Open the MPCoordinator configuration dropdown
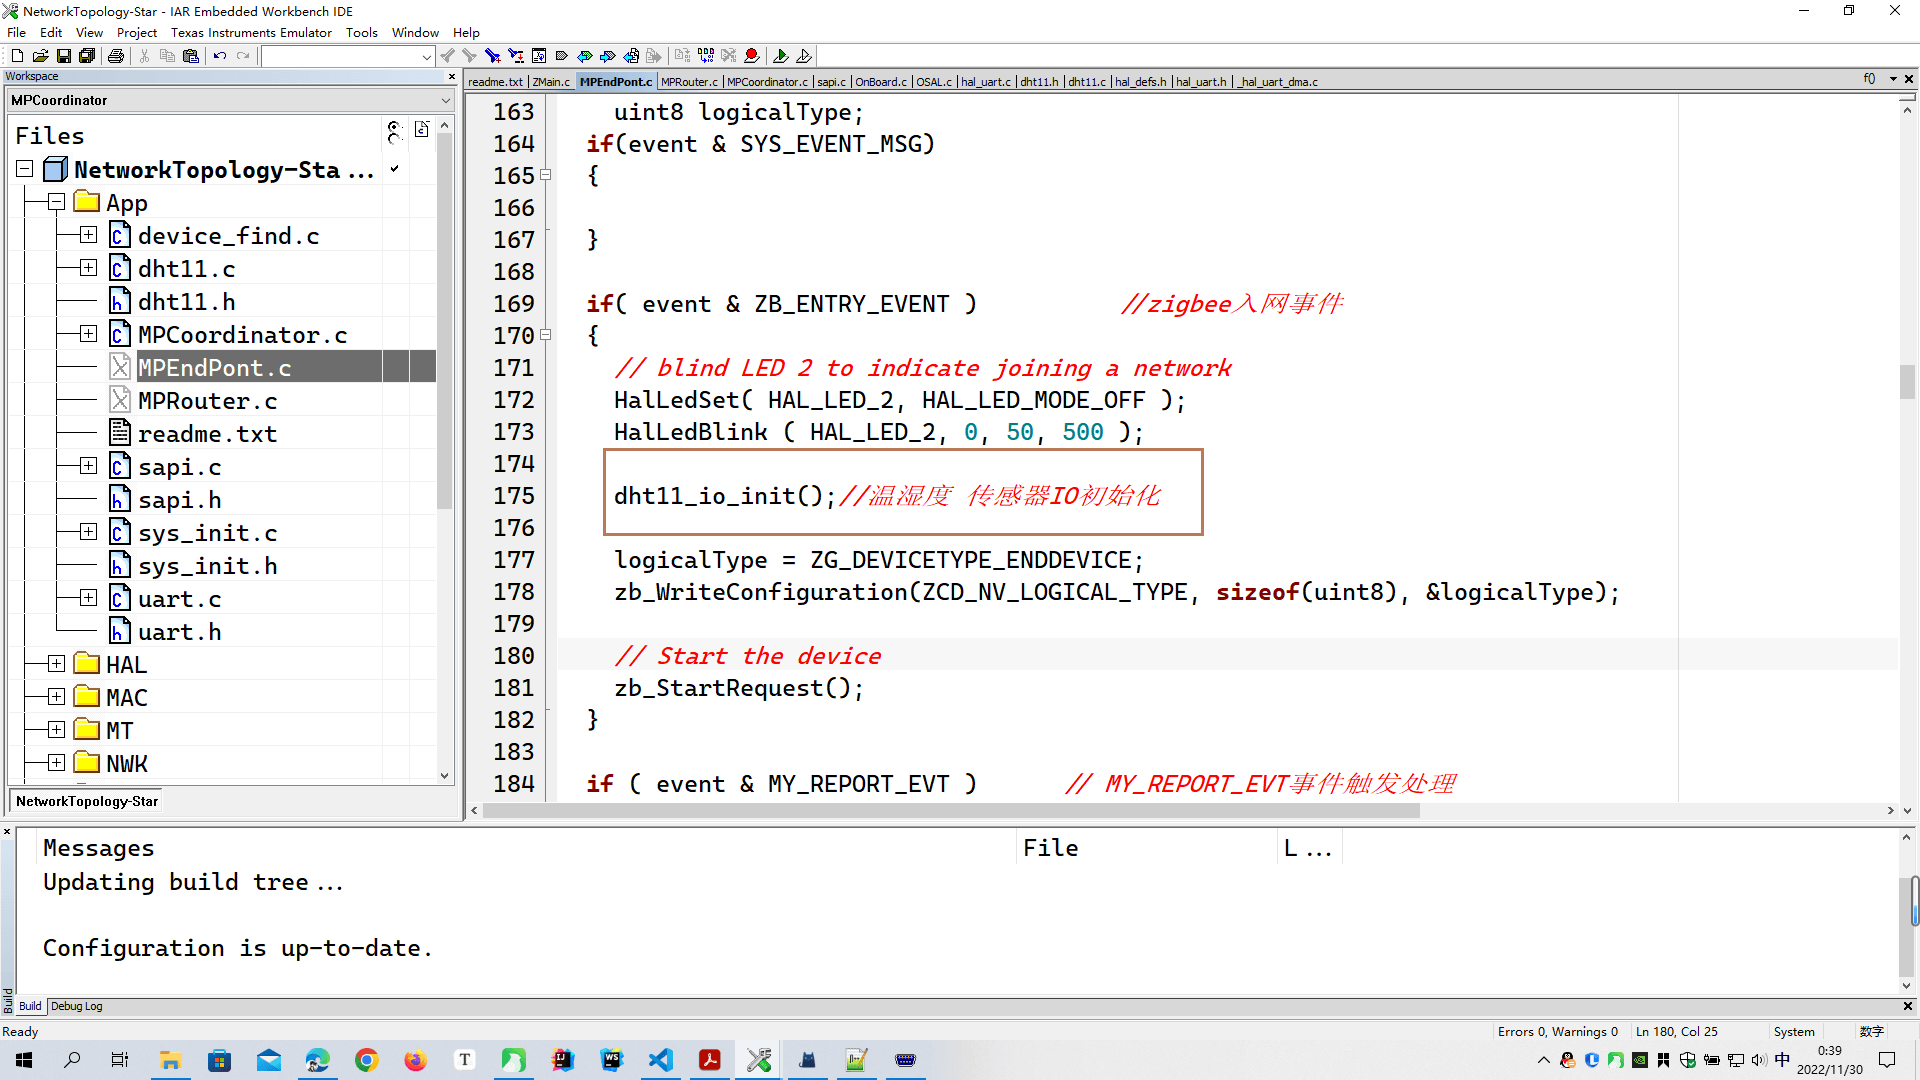1920x1080 pixels. tap(445, 100)
